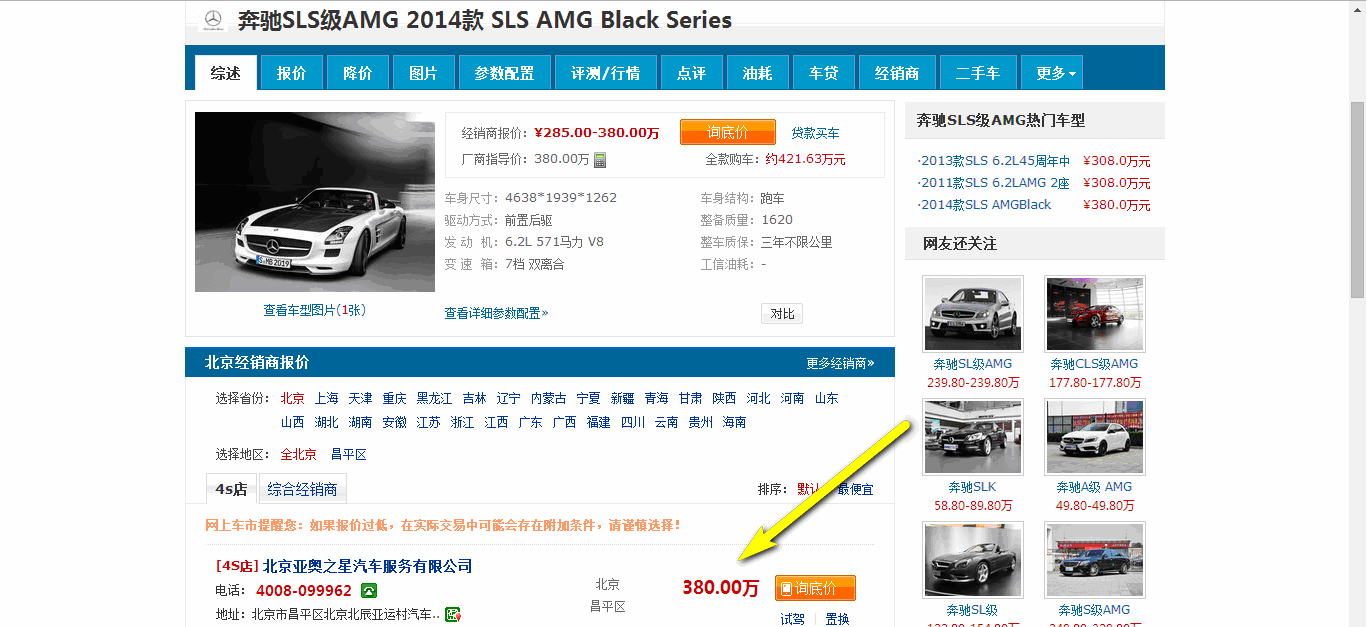Select province 内蒙古
This screenshot has height=627, width=1367.
548,398
